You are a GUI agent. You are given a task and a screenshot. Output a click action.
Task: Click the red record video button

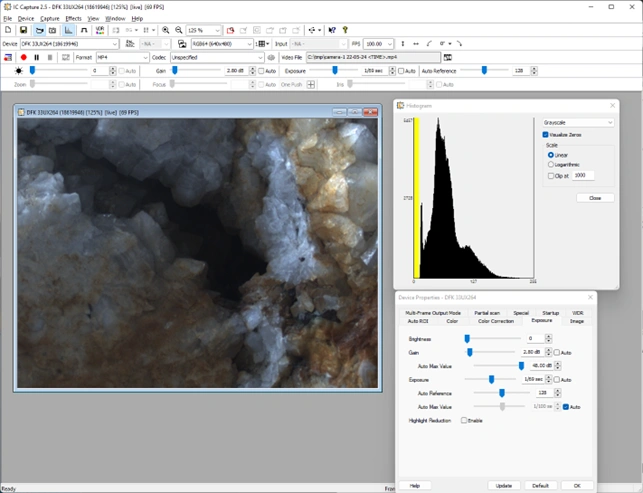[23, 57]
